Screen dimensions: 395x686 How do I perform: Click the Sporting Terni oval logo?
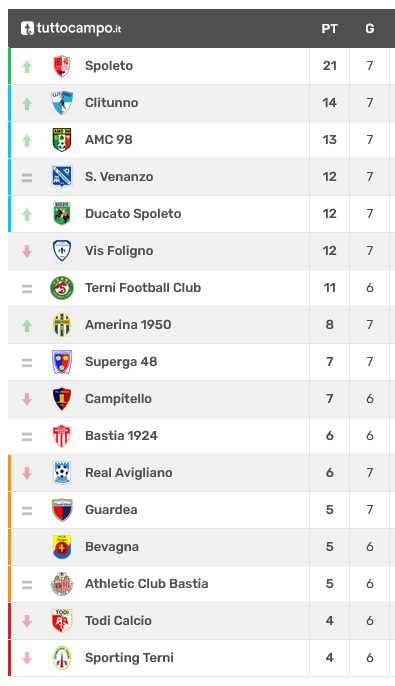coord(62,658)
